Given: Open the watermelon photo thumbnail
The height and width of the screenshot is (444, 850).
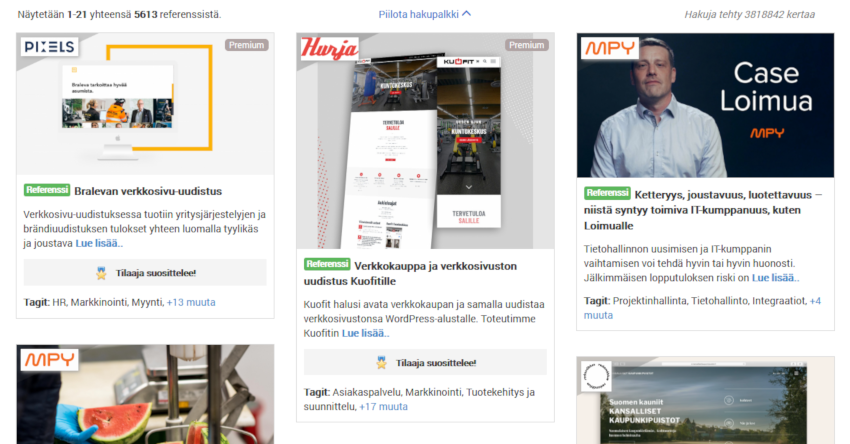Looking at the screenshot, I should click(x=145, y=394).
